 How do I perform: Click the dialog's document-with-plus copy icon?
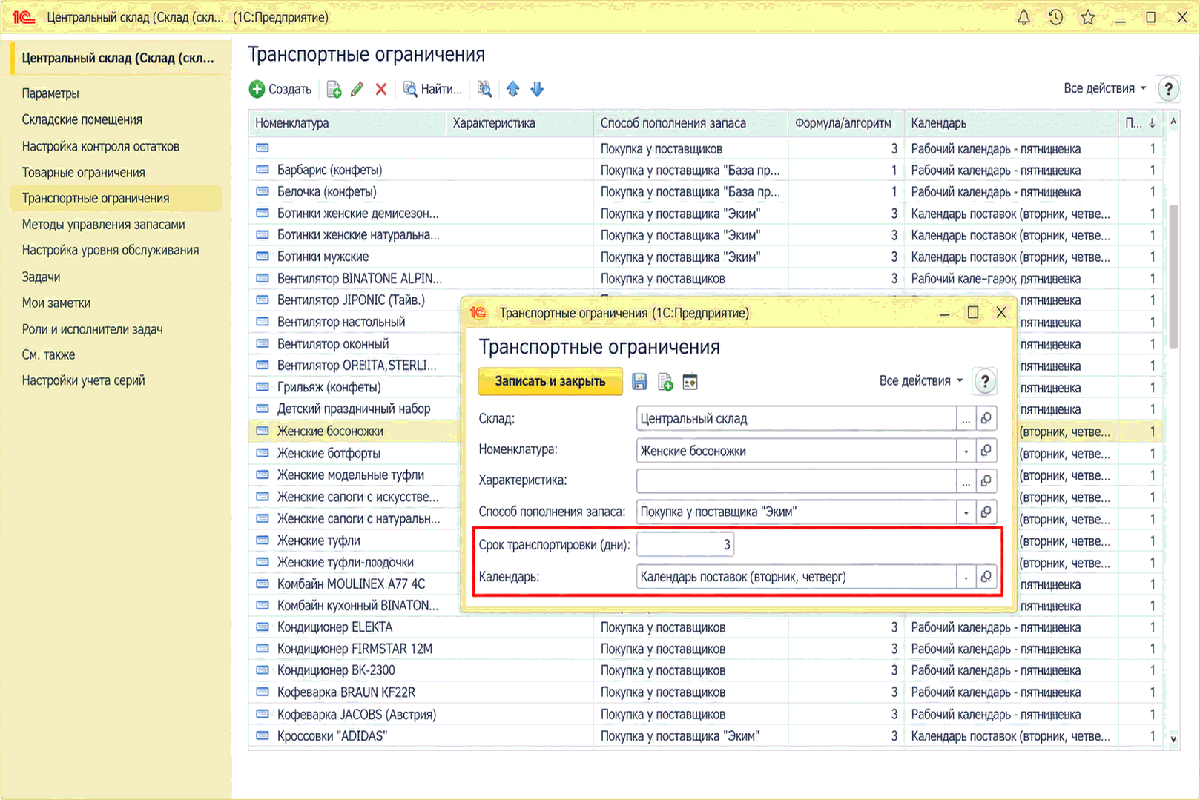click(665, 381)
